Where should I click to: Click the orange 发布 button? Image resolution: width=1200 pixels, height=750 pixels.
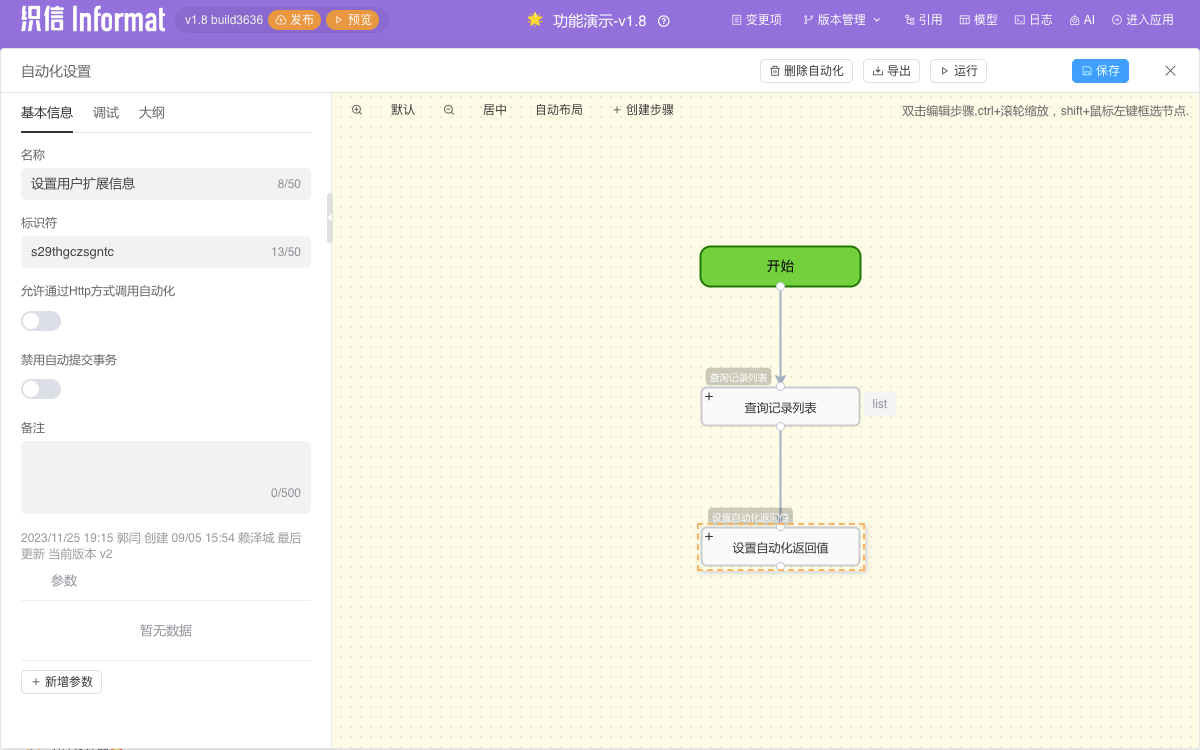tap(295, 20)
